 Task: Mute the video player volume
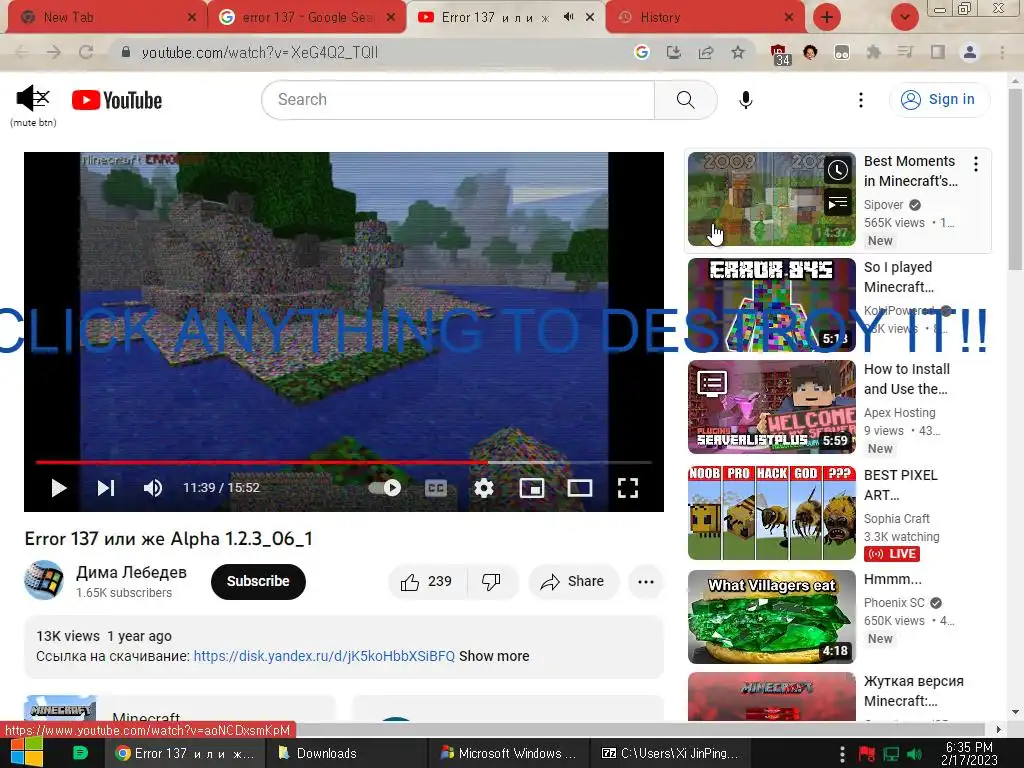click(x=153, y=488)
